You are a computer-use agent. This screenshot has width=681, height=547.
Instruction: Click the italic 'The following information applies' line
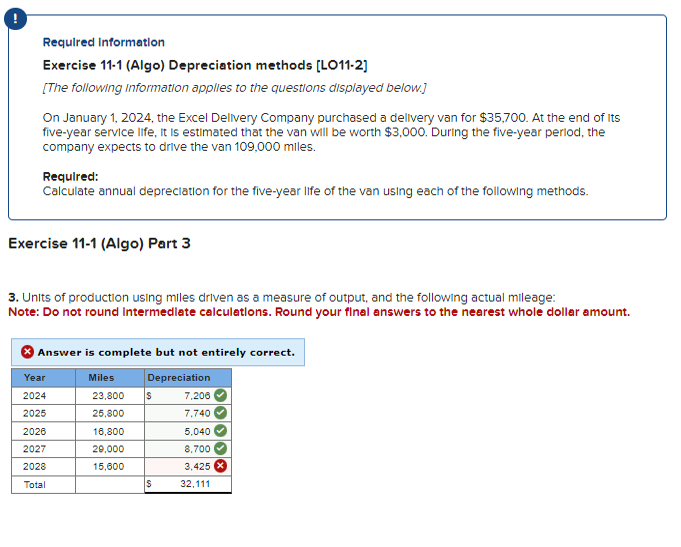coord(235,88)
